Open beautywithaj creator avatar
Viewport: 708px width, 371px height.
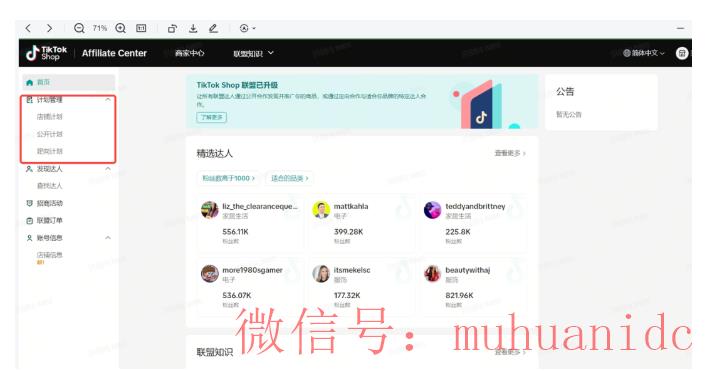point(433,274)
